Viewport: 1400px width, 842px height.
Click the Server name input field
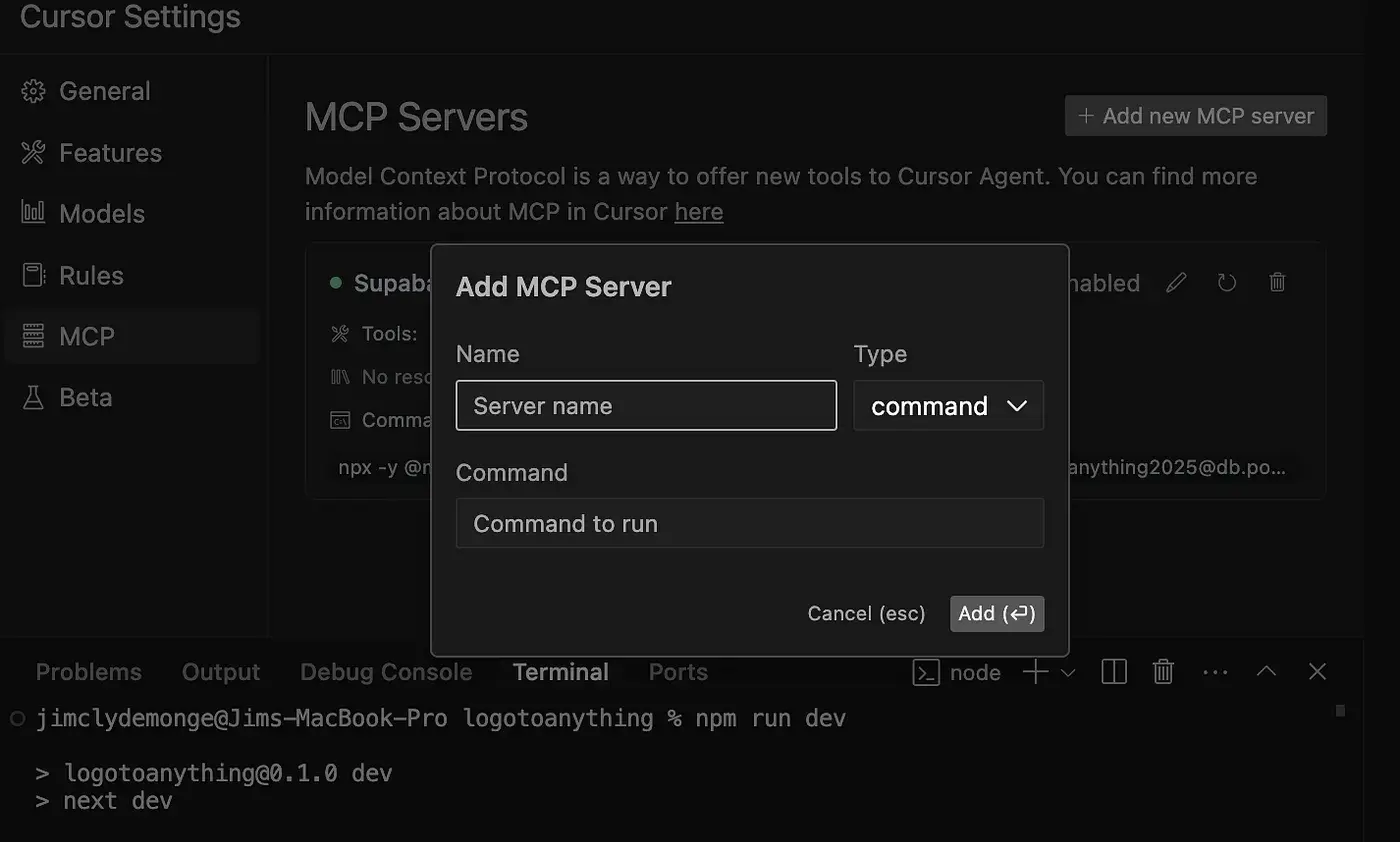(646, 405)
